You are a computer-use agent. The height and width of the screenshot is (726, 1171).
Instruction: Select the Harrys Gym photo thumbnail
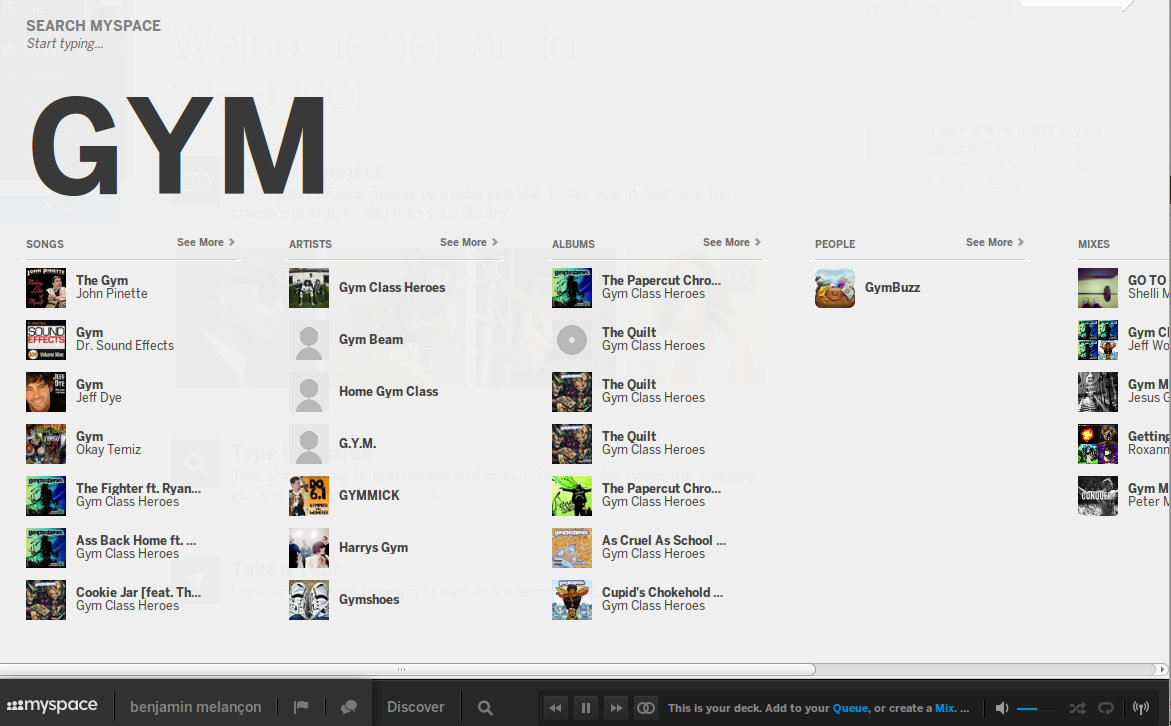point(308,547)
